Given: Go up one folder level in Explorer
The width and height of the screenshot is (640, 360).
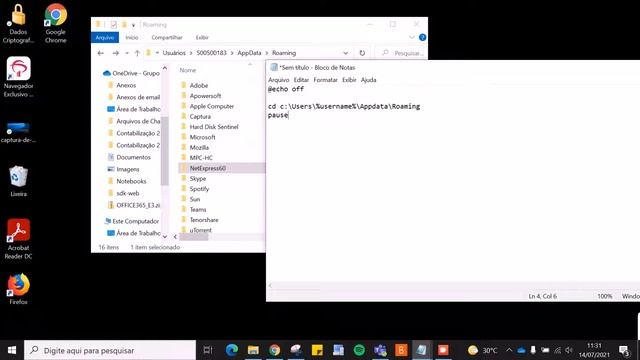Looking at the screenshot, I should (138, 53).
